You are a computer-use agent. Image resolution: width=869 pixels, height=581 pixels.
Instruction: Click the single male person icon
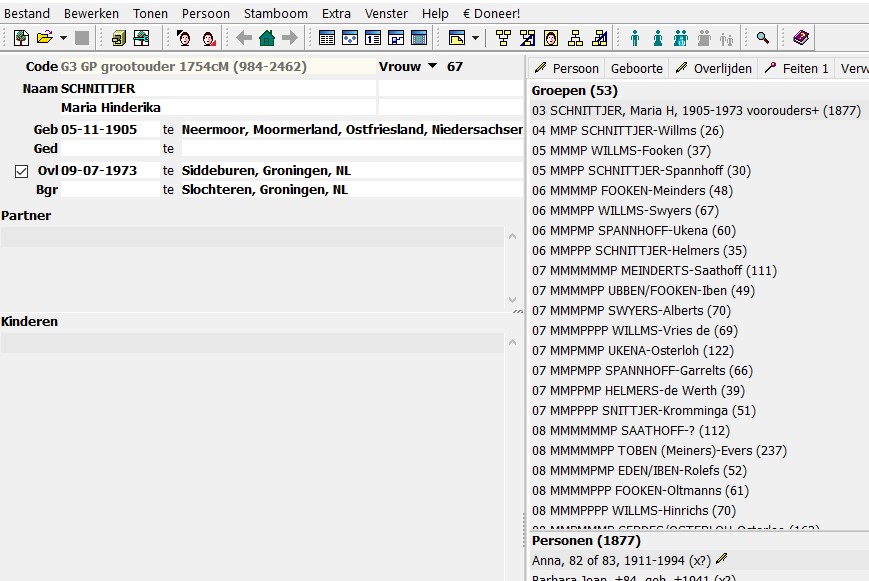point(635,38)
